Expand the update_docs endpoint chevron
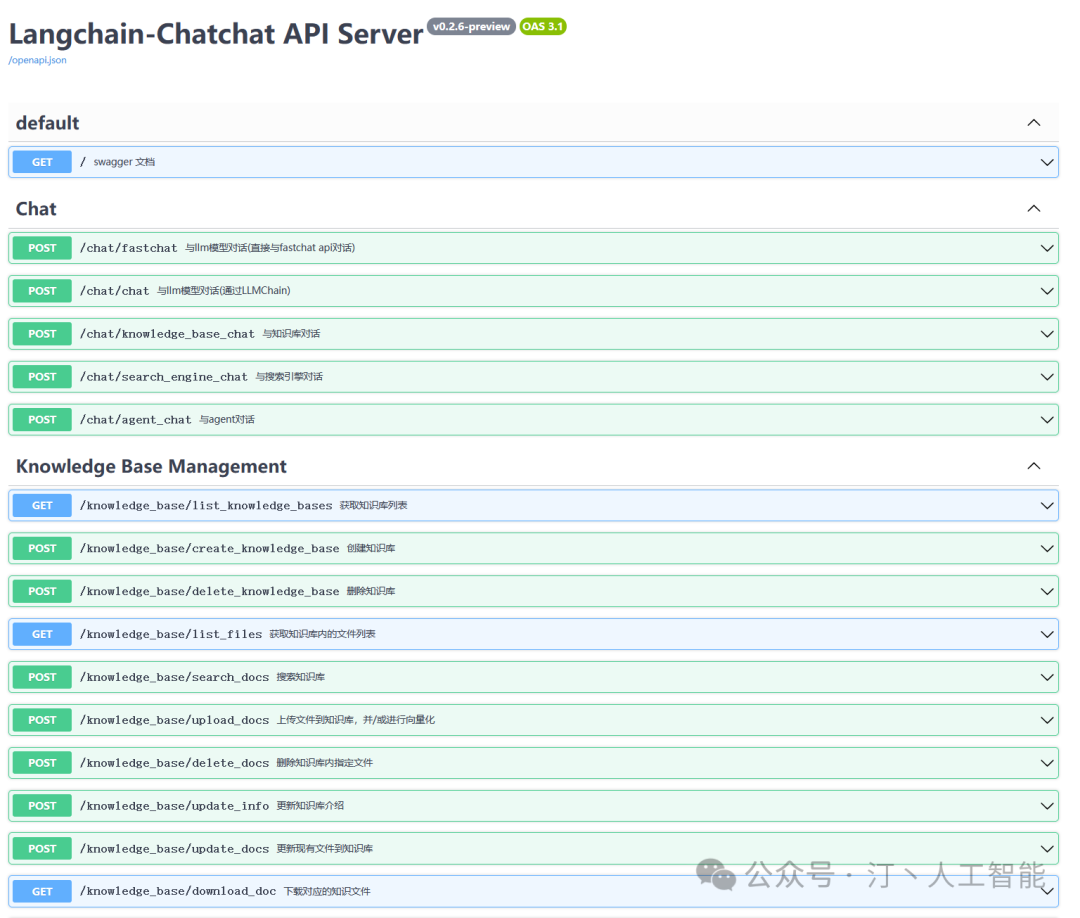 [x=1046, y=849]
